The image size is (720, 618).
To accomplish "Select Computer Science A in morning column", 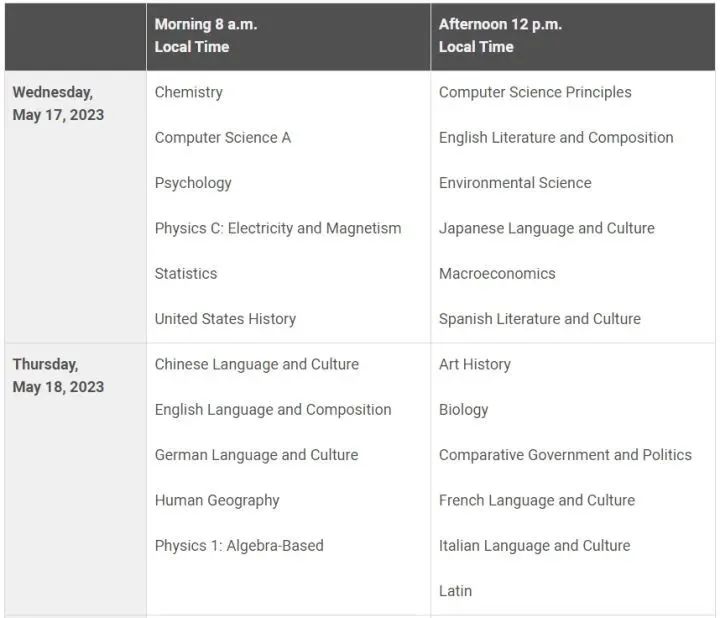I will click(223, 138).
